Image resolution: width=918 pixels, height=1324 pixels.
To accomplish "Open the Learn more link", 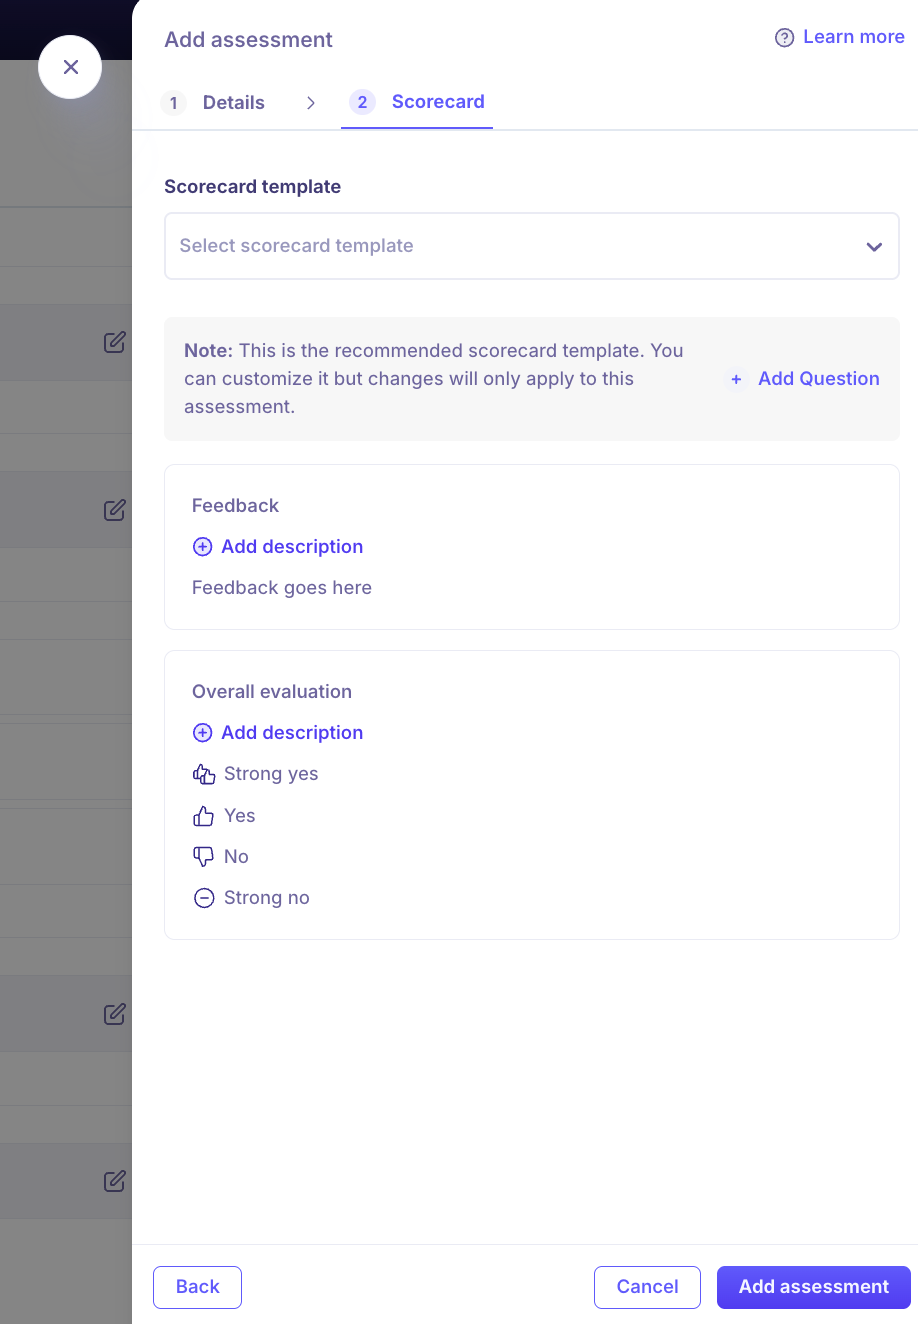I will [853, 37].
